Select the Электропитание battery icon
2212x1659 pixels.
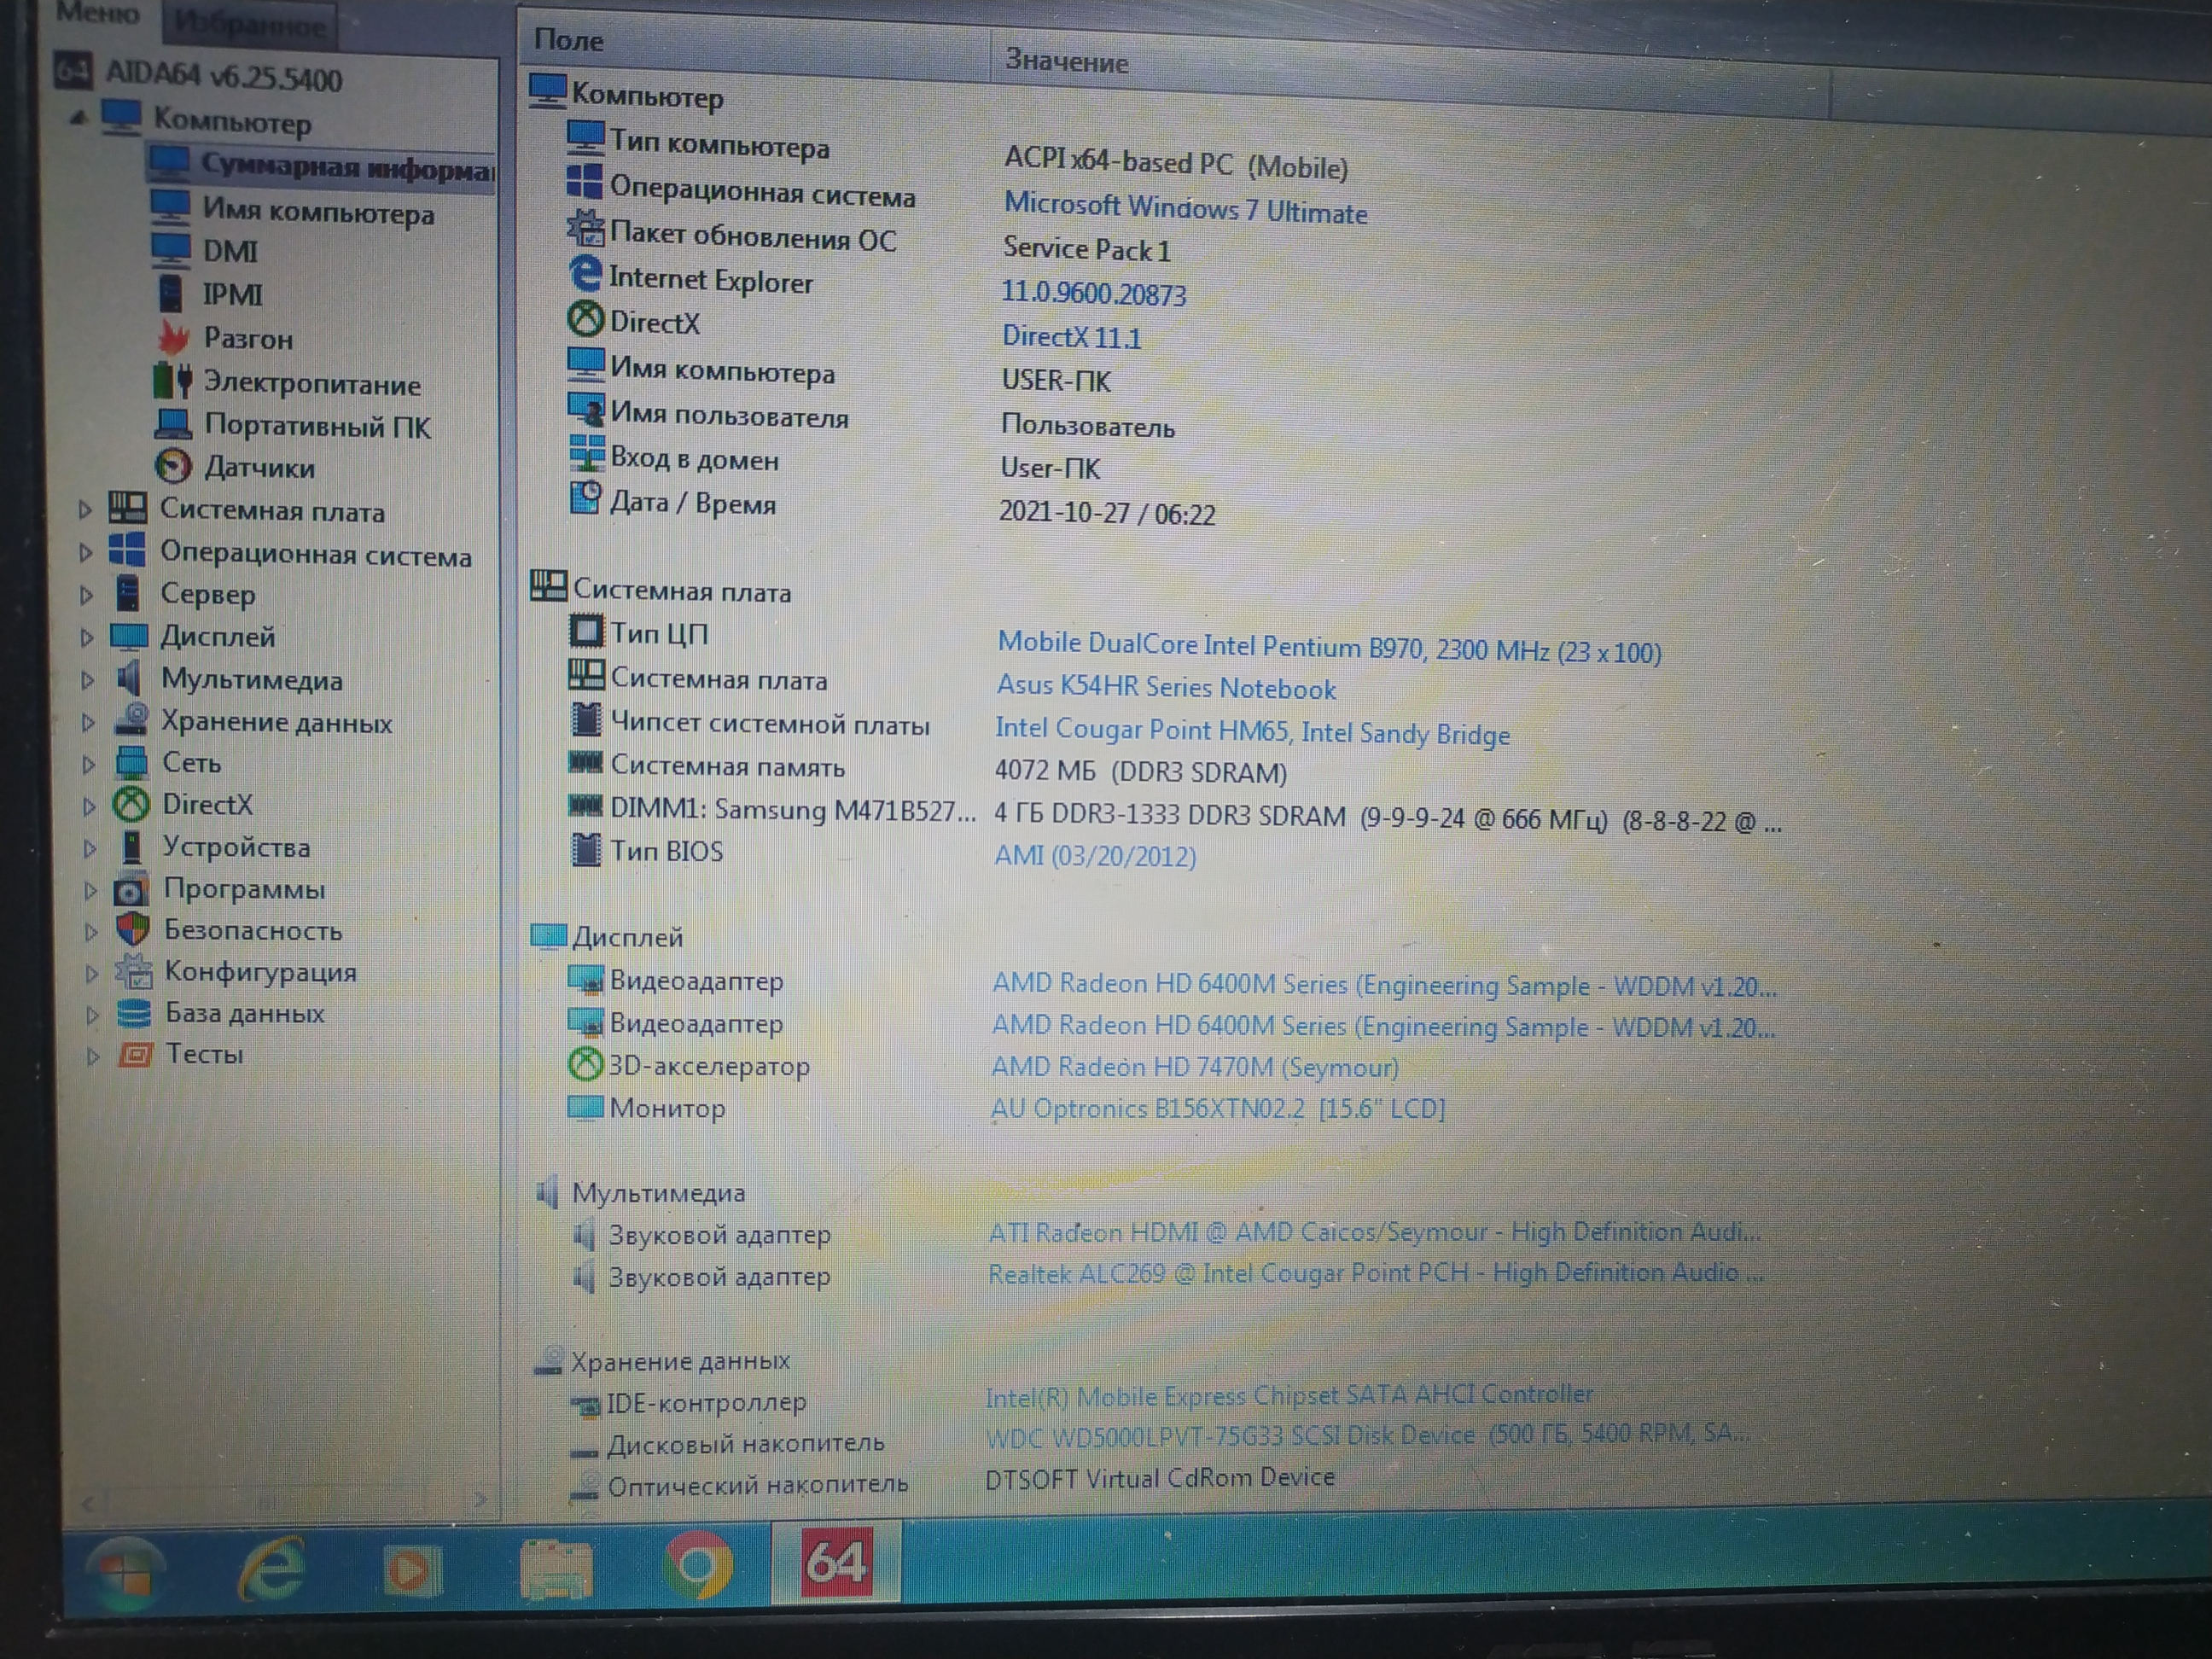click(x=172, y=380)
